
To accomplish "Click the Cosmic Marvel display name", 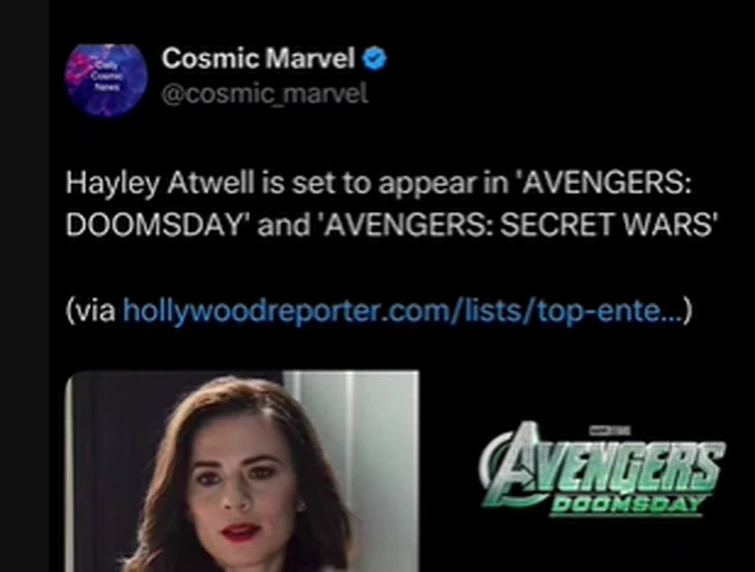I will tap(258, 58).
